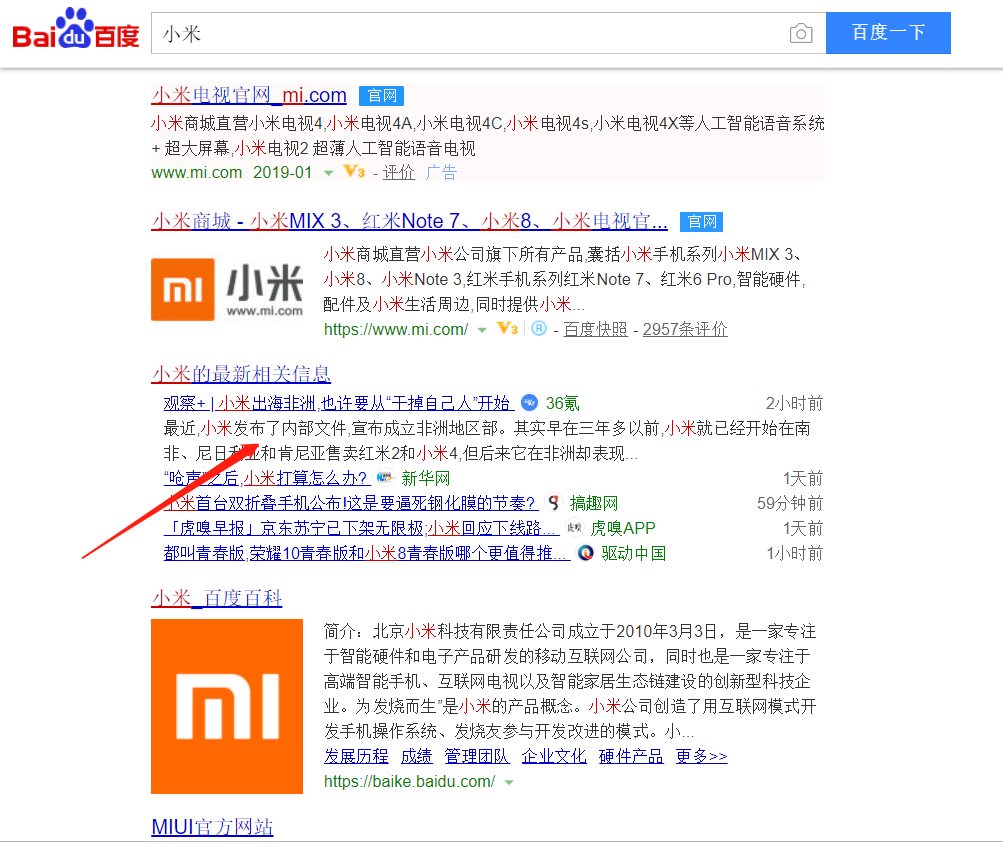Screen dimensions: 1003x843
Task: Open news 观察+|小米出海非洲 article
Action: (339, 403)
